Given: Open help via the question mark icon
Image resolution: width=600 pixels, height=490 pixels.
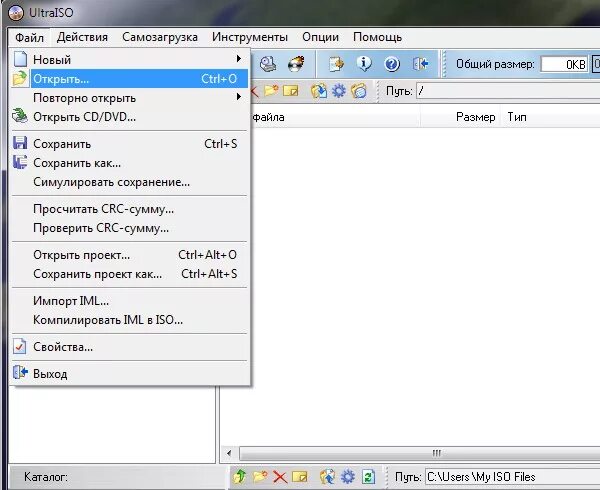Looking at the screenshot, I should 392,64.
